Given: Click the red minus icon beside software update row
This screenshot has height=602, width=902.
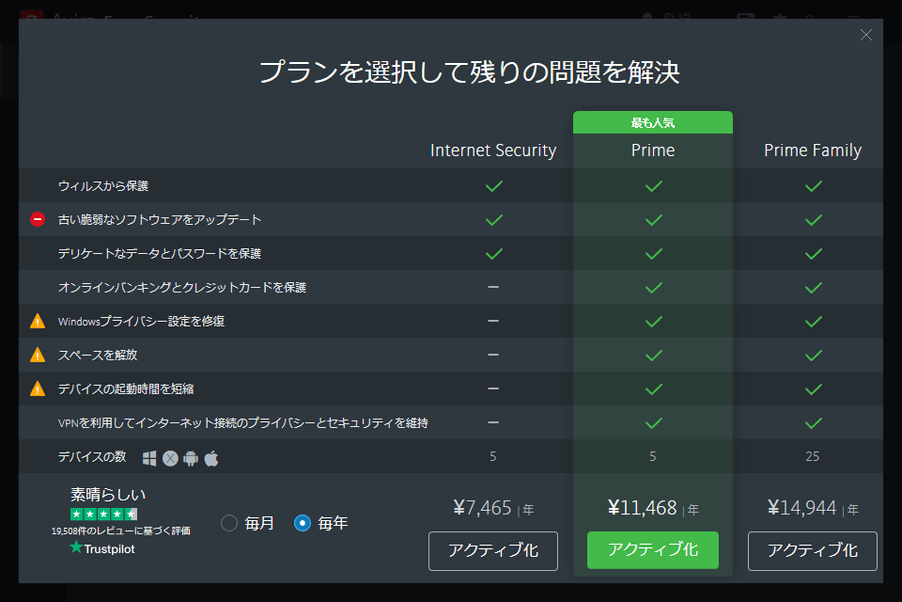Looking at the screenshot, I should coord(37,219).
